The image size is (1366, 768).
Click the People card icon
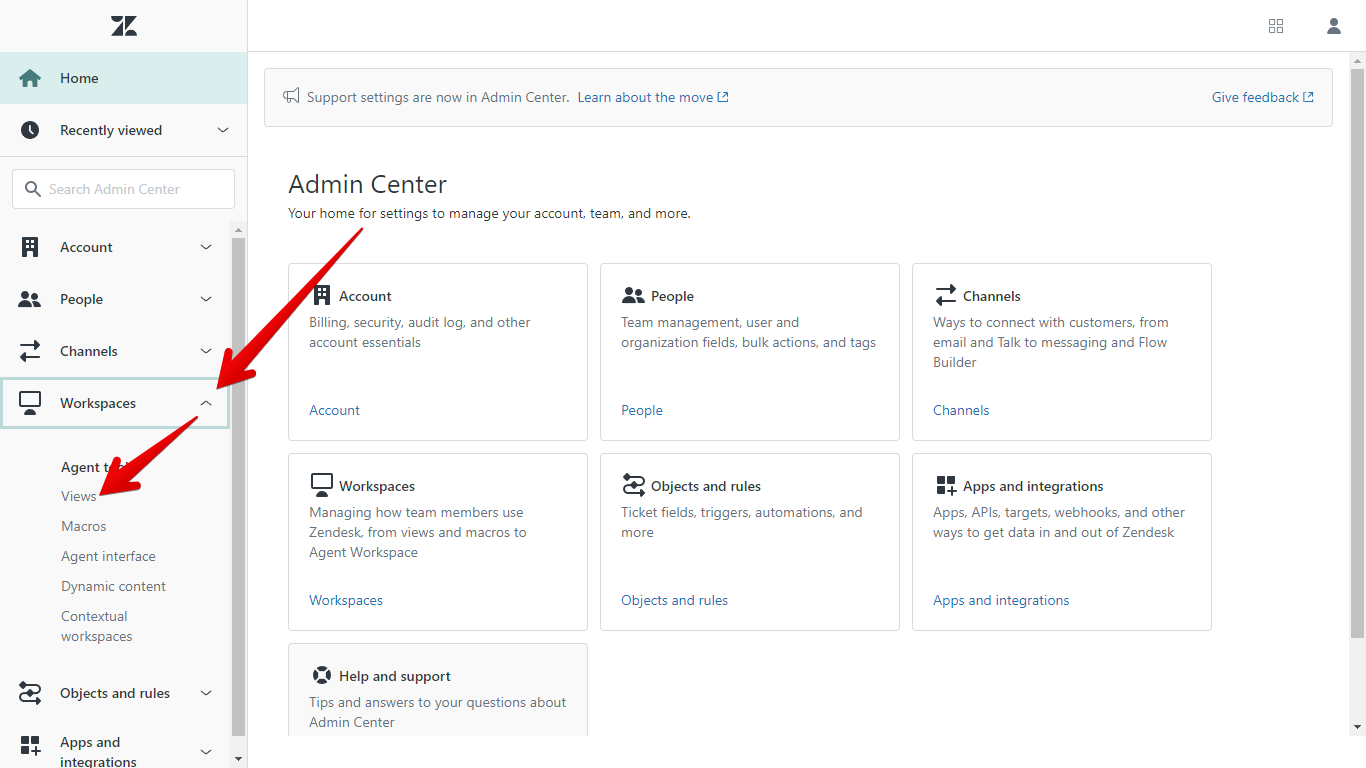click(633, 296)
